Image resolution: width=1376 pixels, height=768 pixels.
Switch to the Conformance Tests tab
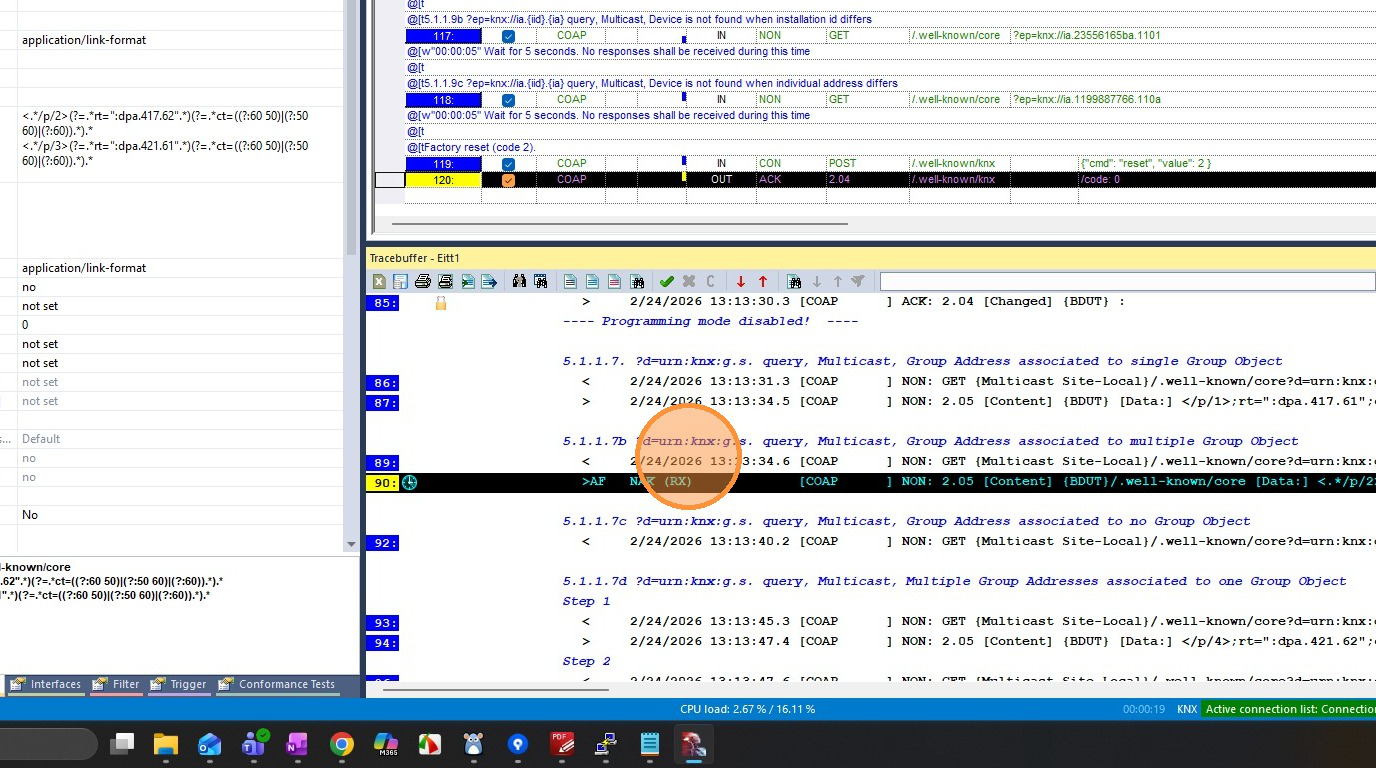pyautogui.click(x=277, y=685)
